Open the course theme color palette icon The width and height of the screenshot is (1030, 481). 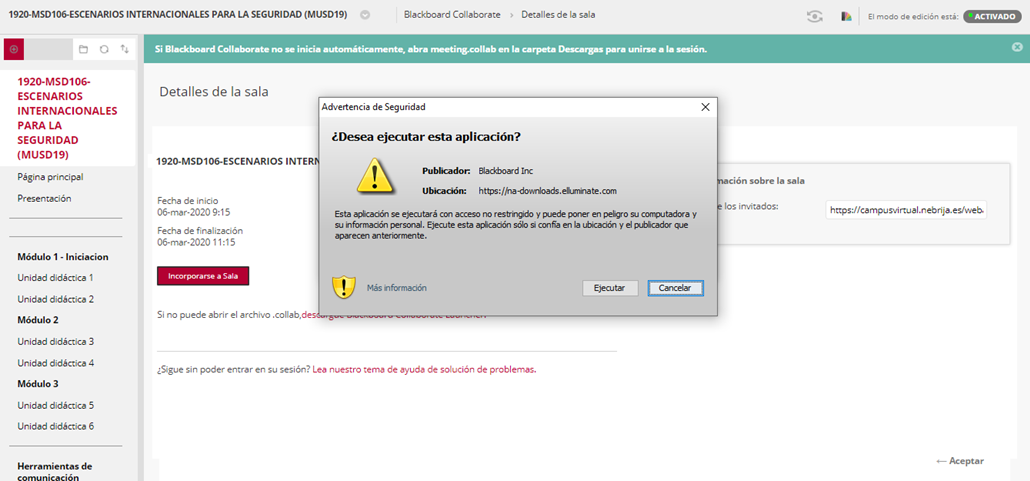click(x=846, y=16)
